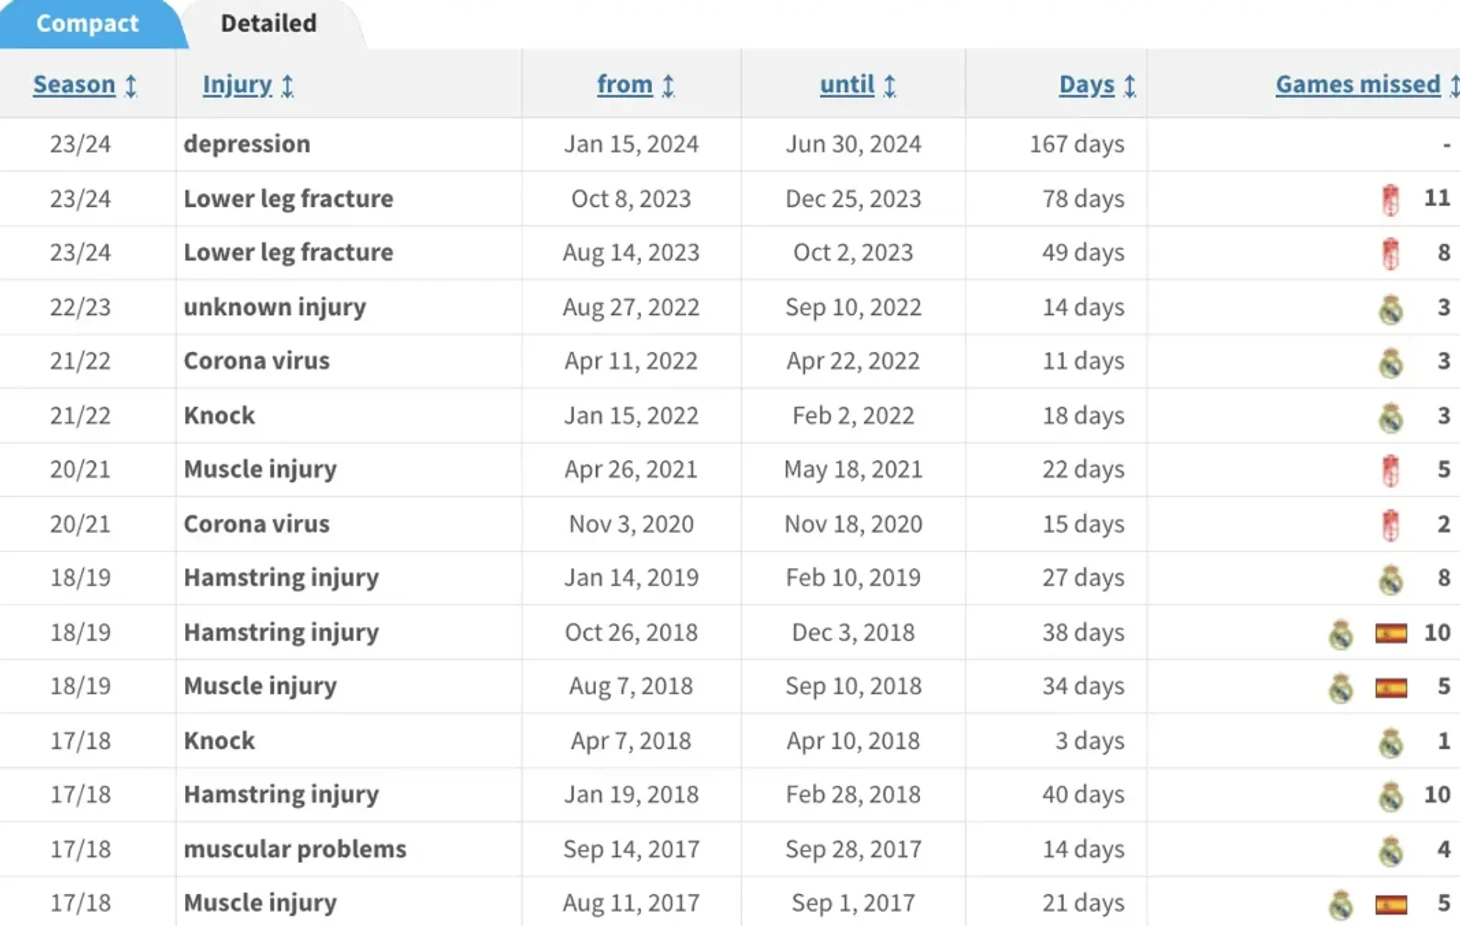Click the sort arrows next to Season
The image size is (1460, 926).
(x=131, y=86)
